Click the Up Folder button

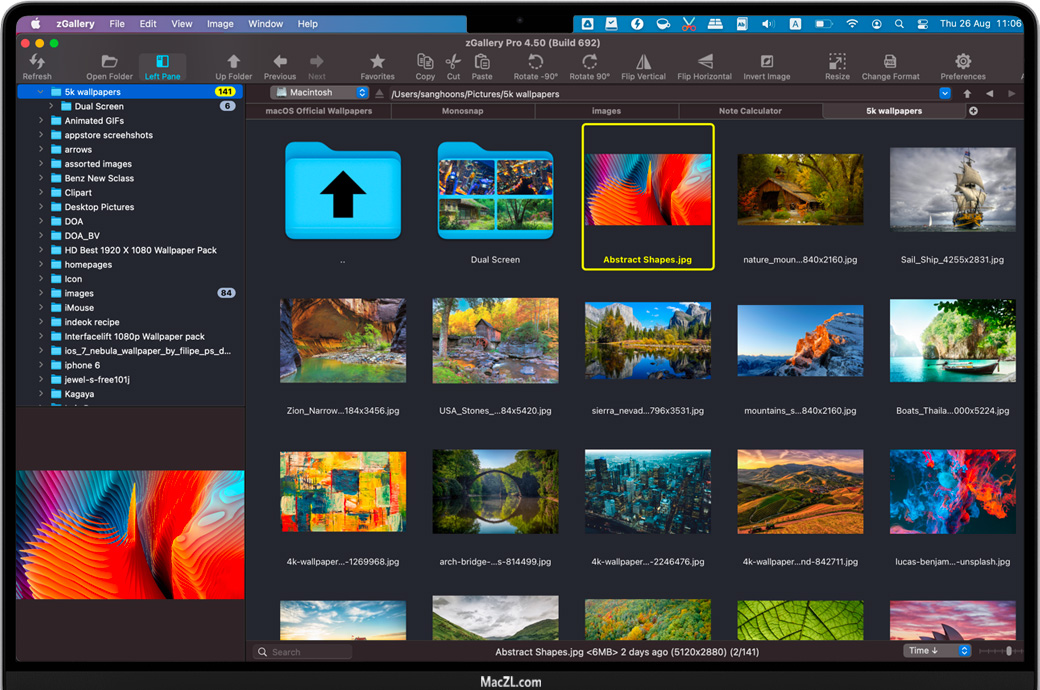pyautogui.click(x=233, y=62)
